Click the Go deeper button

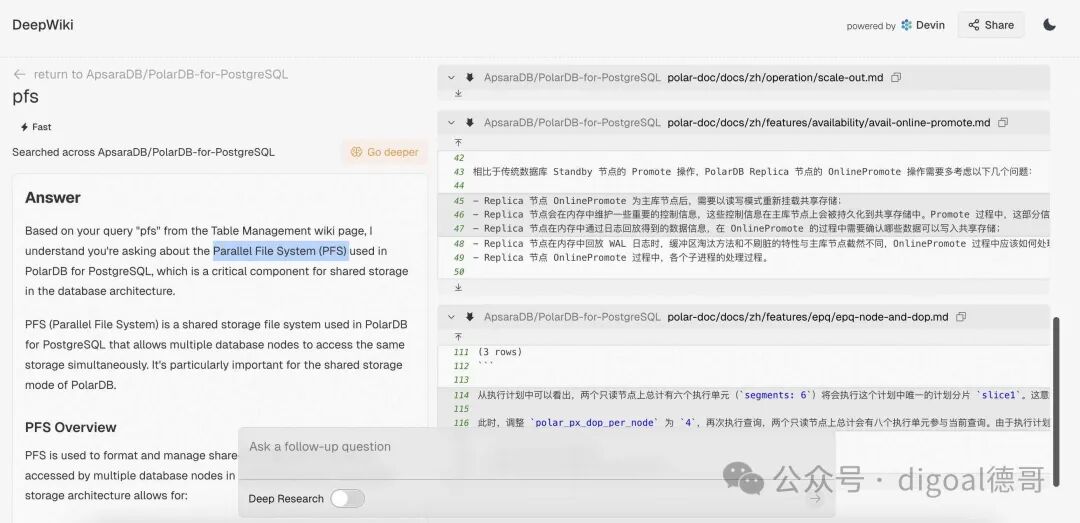click(384, 152)
